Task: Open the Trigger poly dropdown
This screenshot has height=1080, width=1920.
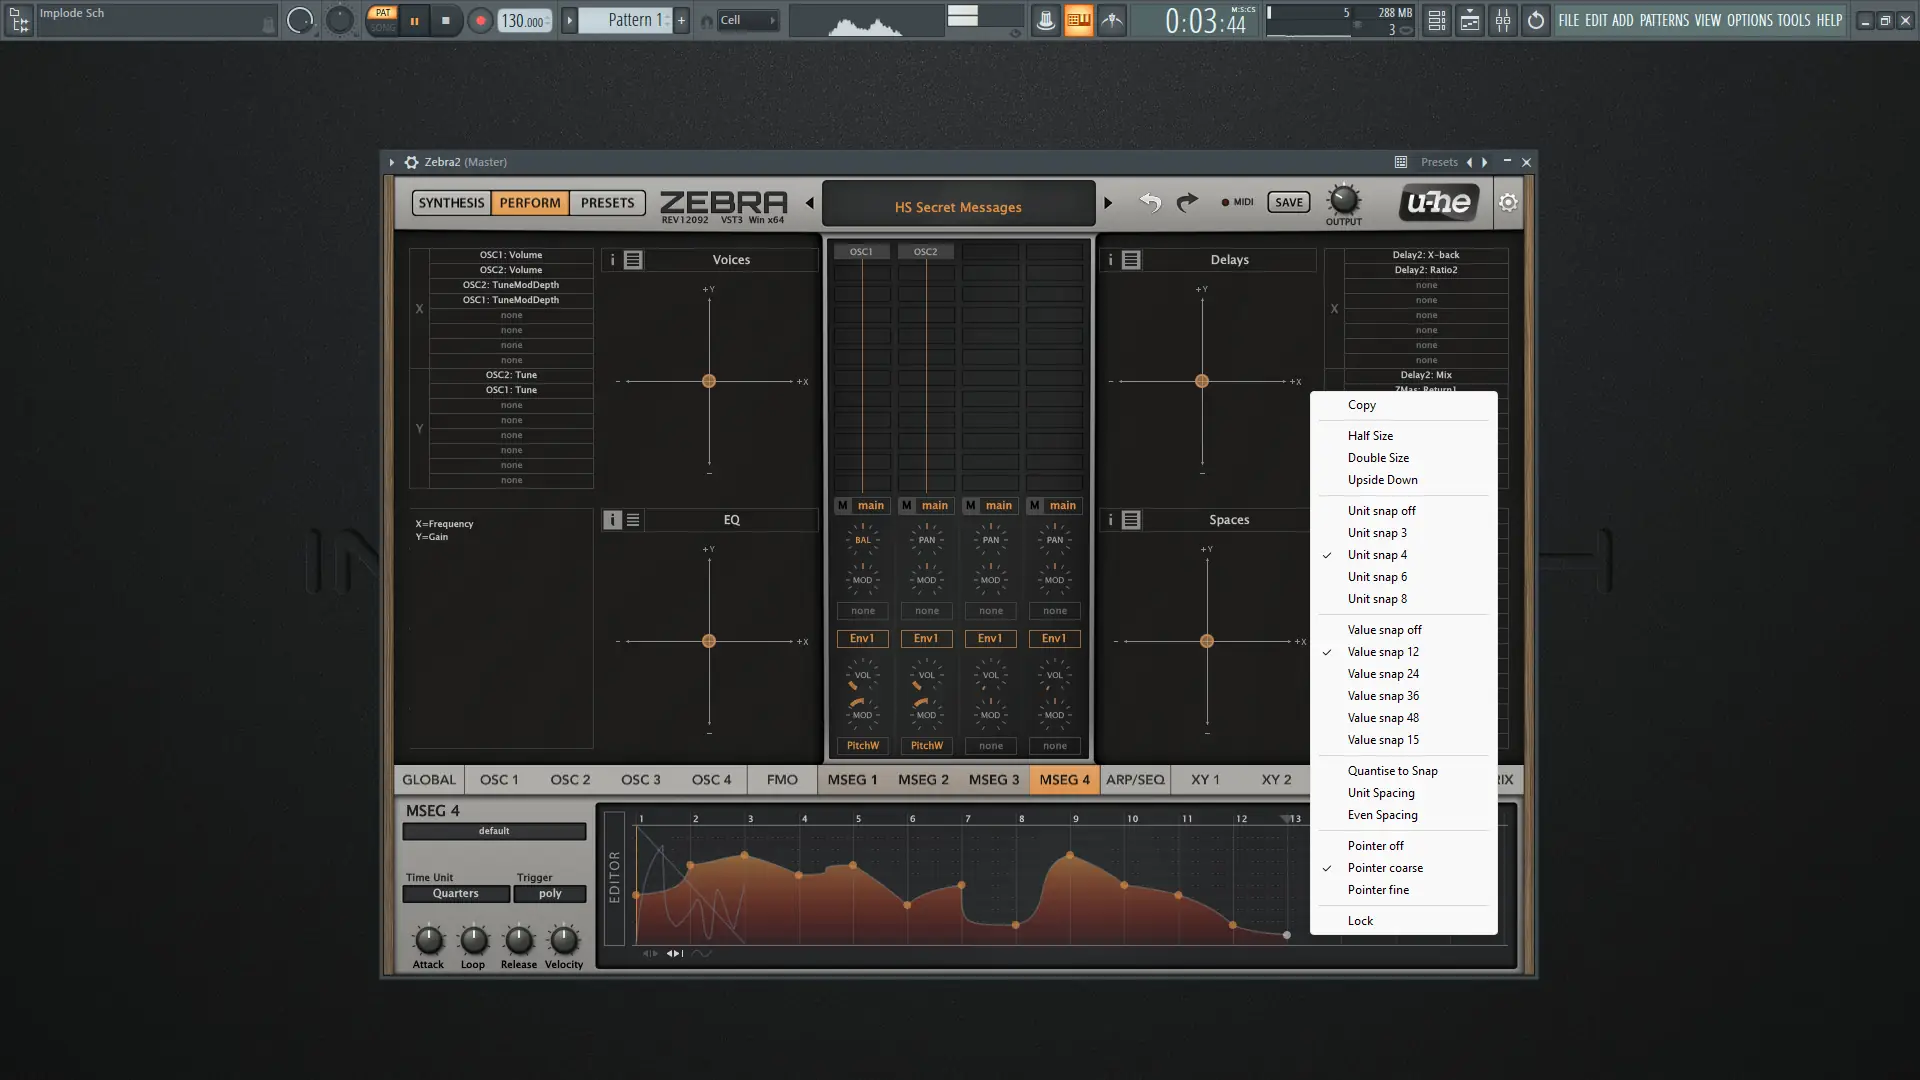Action: tap(550, 894)
